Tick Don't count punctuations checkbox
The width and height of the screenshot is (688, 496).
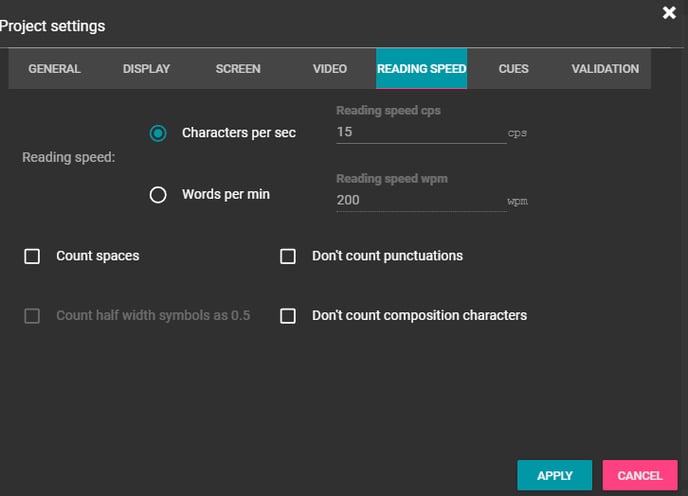click(x=288, y=257)
